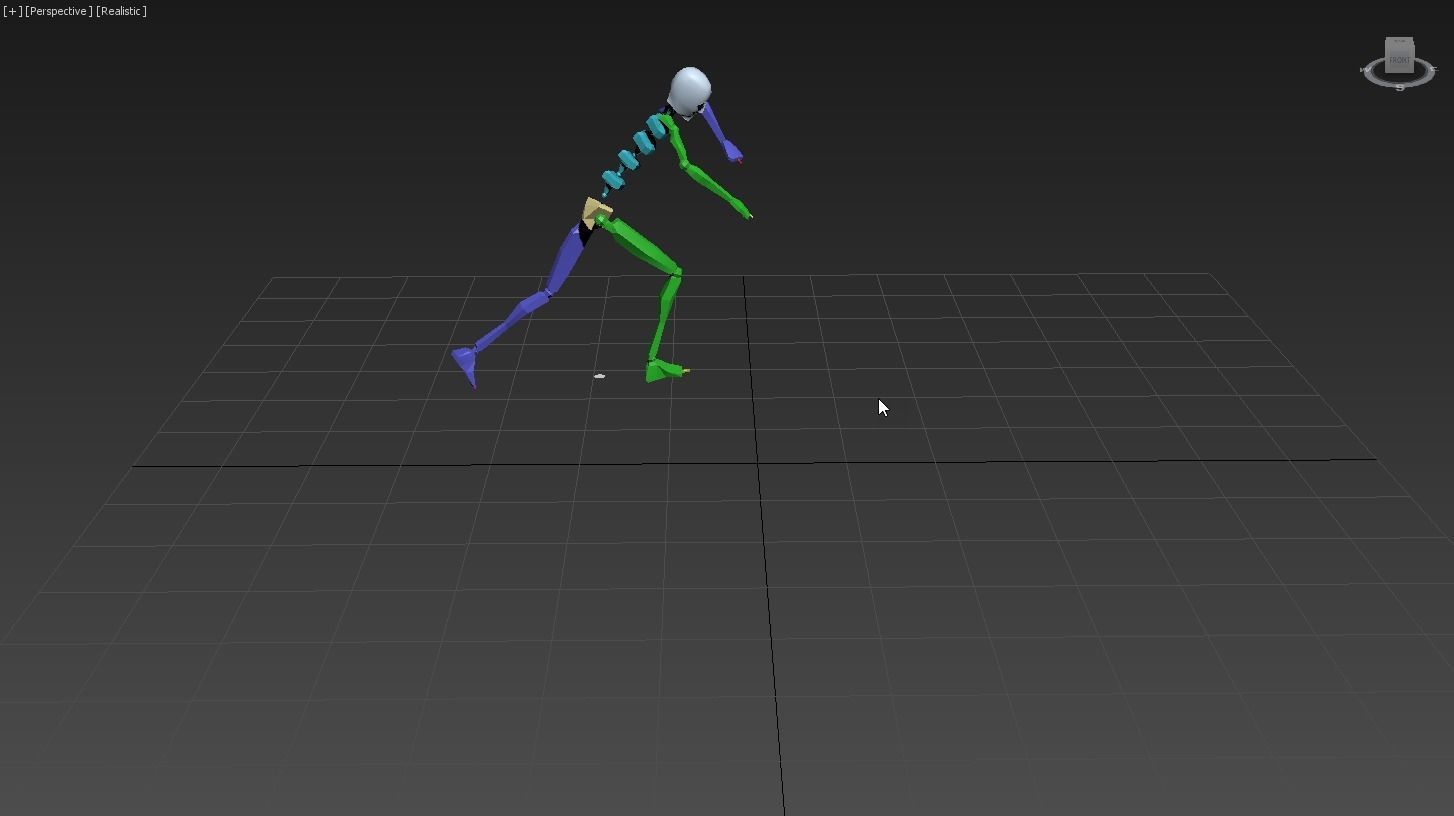Click the S compass direction on ViewCube ring

click(x=1399, y=88)
